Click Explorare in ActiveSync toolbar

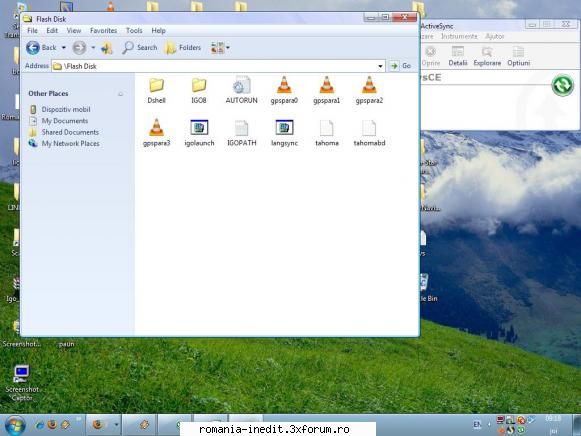tap(487, 56)
